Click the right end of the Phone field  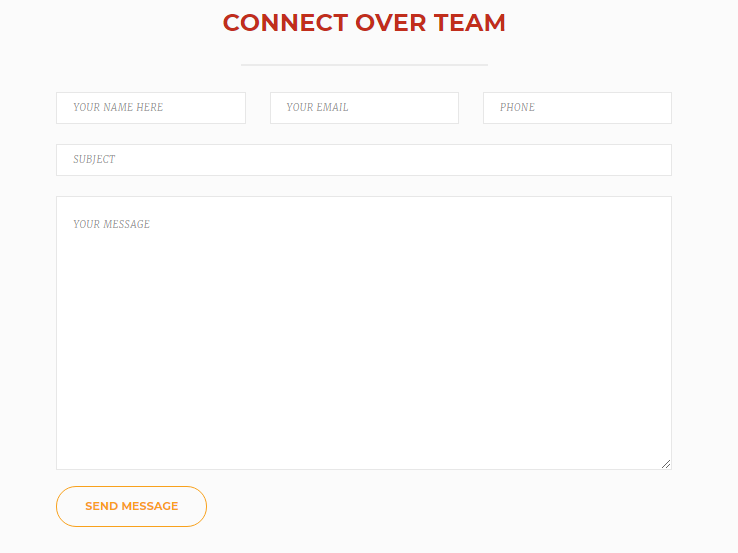point(655,108)
